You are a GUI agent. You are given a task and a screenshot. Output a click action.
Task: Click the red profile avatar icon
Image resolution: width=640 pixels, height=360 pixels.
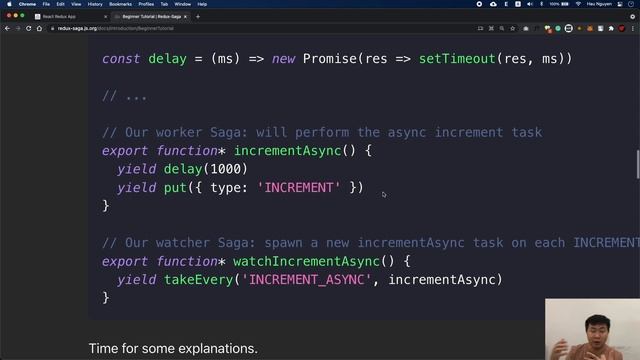click(622, 29)
